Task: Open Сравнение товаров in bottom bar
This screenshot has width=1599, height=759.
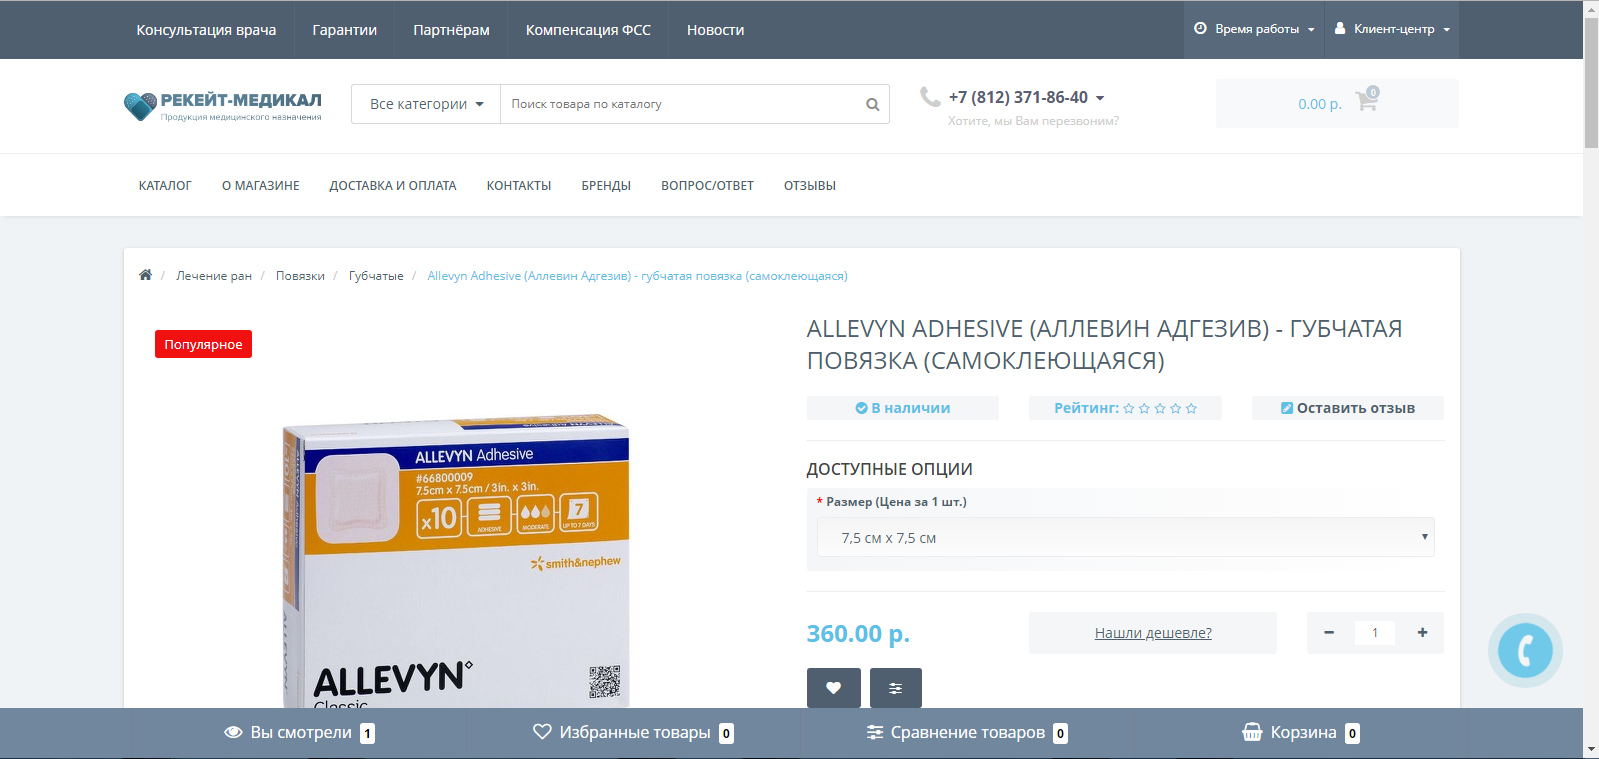Action: point(967,733)
